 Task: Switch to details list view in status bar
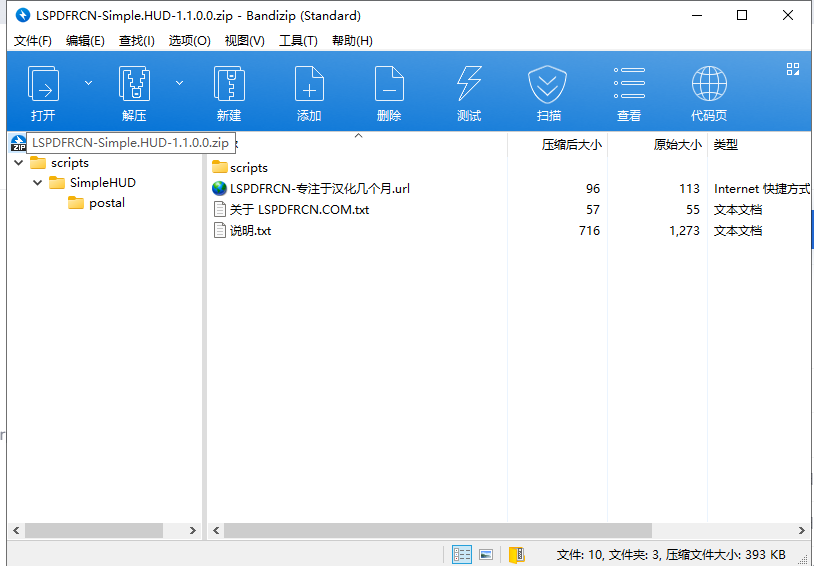point(462,555)
